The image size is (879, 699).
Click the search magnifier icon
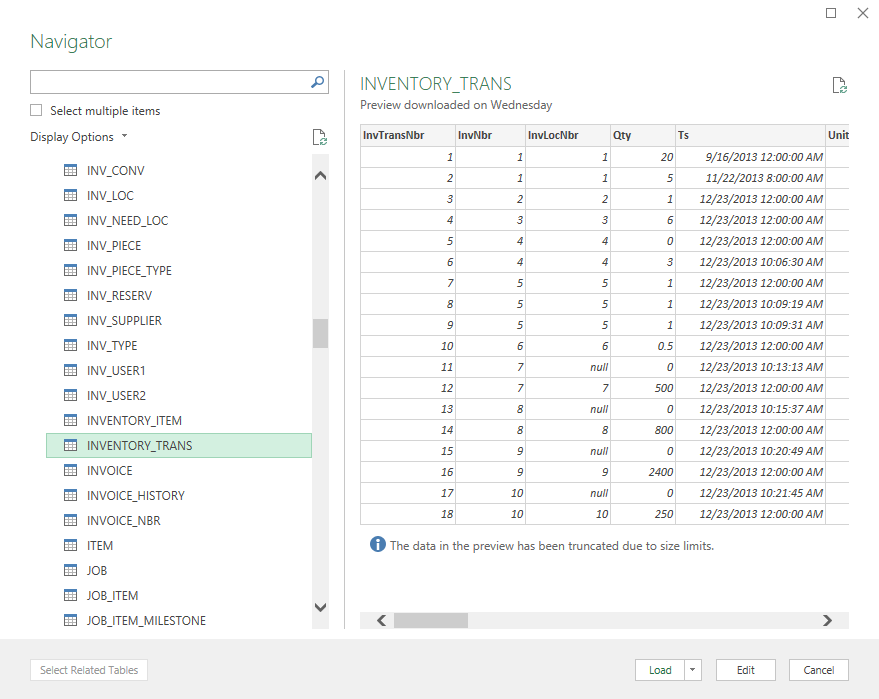coord(317,82)
